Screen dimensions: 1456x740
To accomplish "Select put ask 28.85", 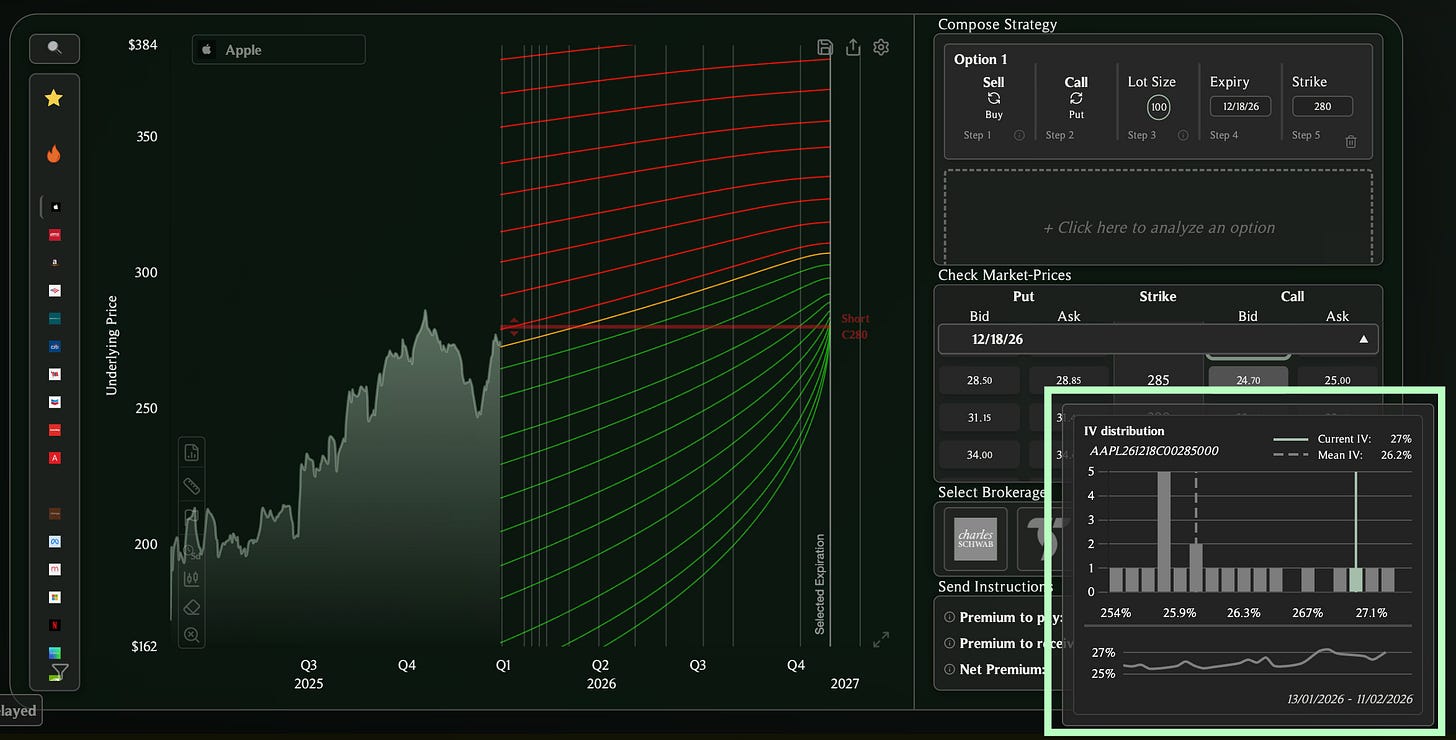I will point(1069,380).
